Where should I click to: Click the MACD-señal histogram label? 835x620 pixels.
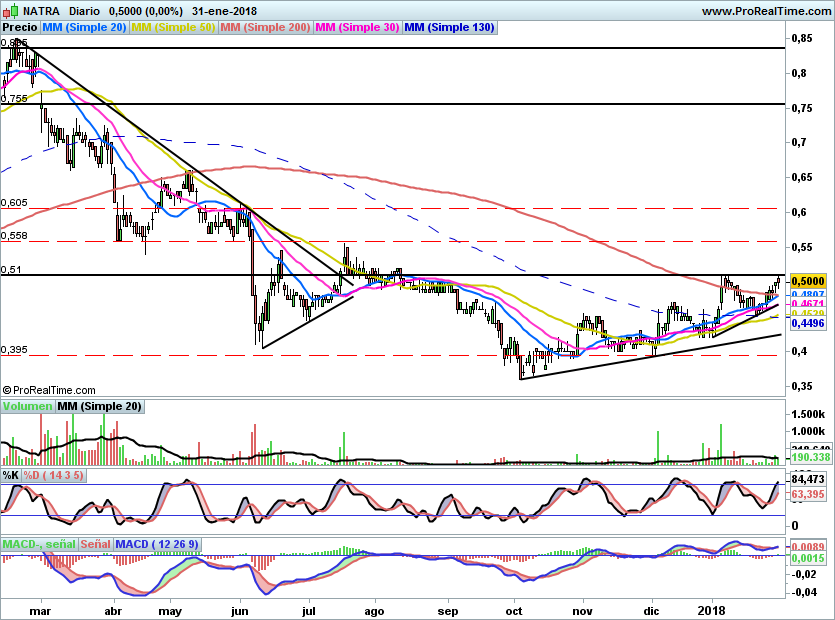point(38,544)
